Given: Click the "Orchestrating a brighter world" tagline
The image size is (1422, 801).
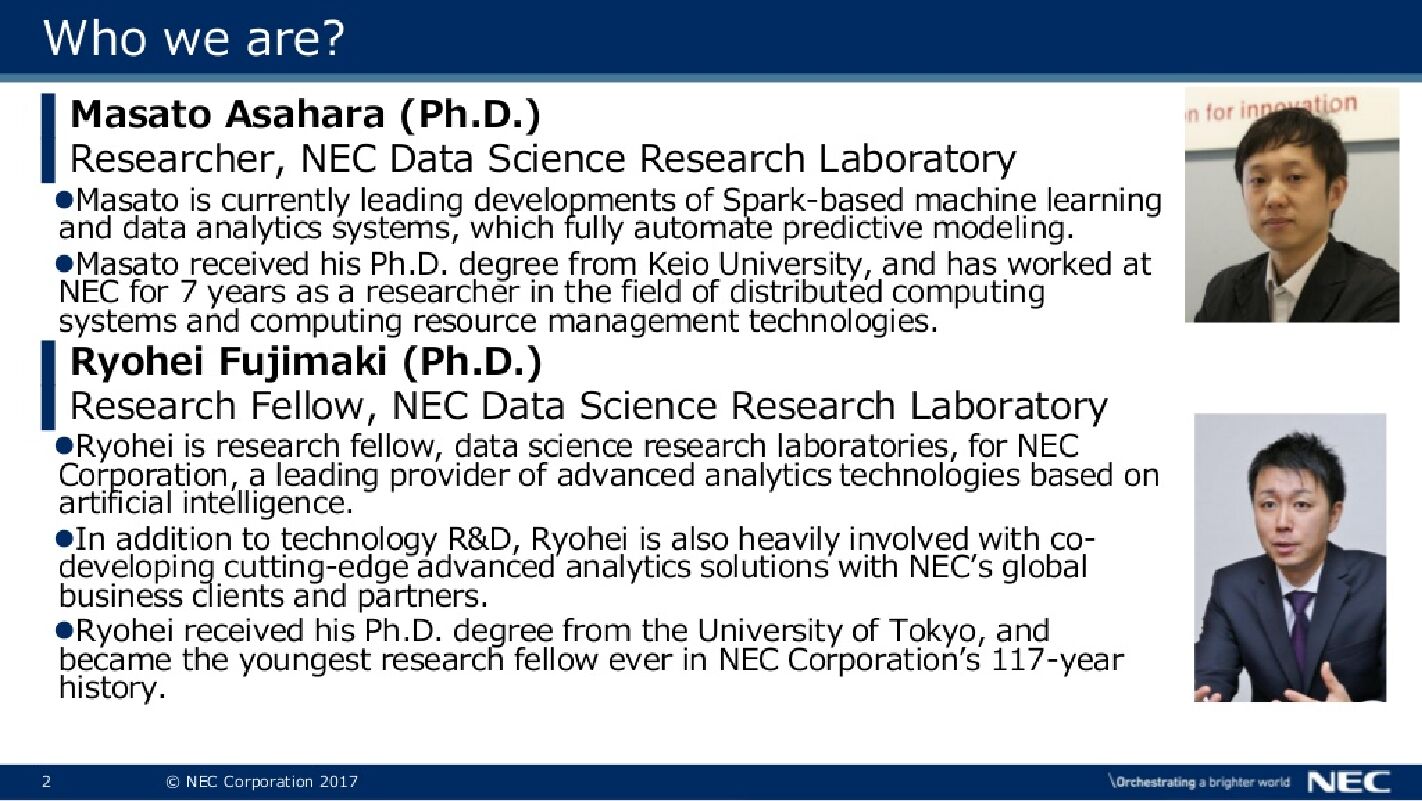Looking at the screenshot, I should click(1198, 782).
